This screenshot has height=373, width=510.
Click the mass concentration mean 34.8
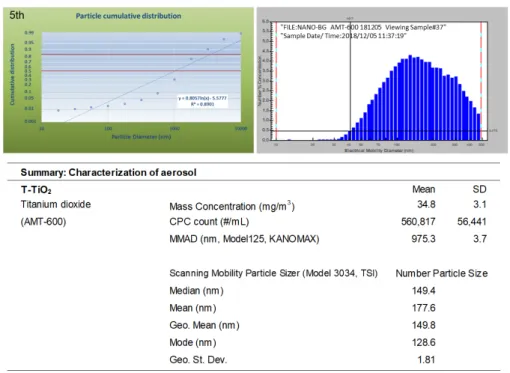[x=426, y=204]
